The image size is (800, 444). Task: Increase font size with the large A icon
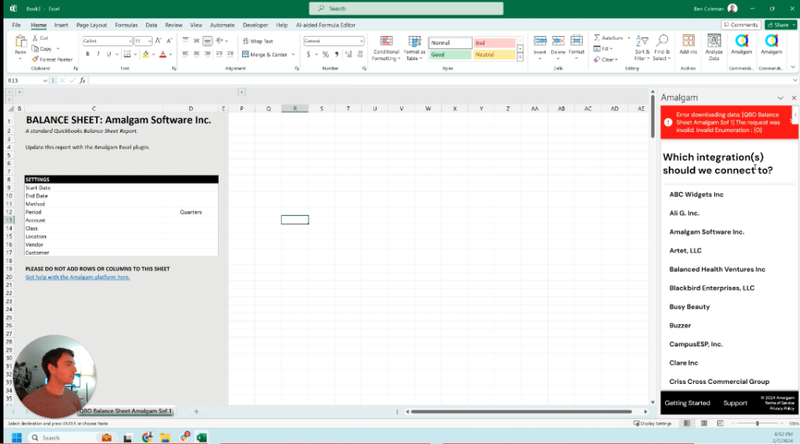[158, 41]
